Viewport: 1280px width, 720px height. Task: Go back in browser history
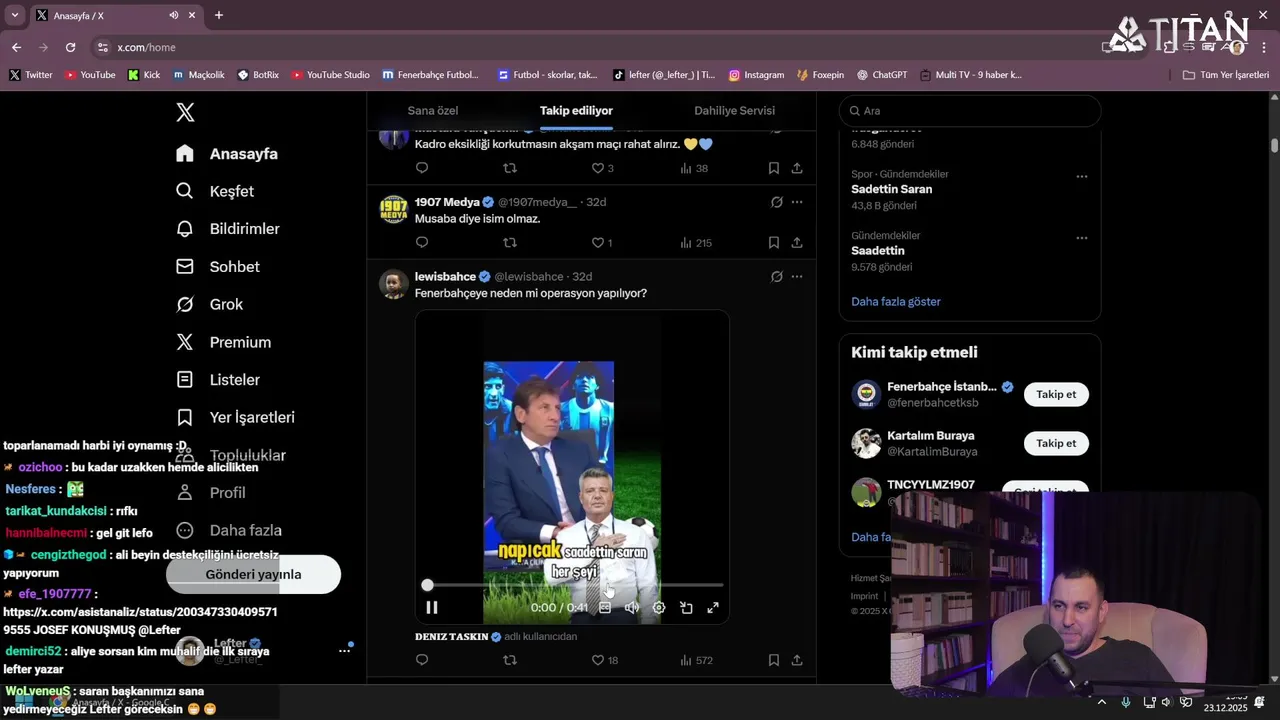pos(16,47)
